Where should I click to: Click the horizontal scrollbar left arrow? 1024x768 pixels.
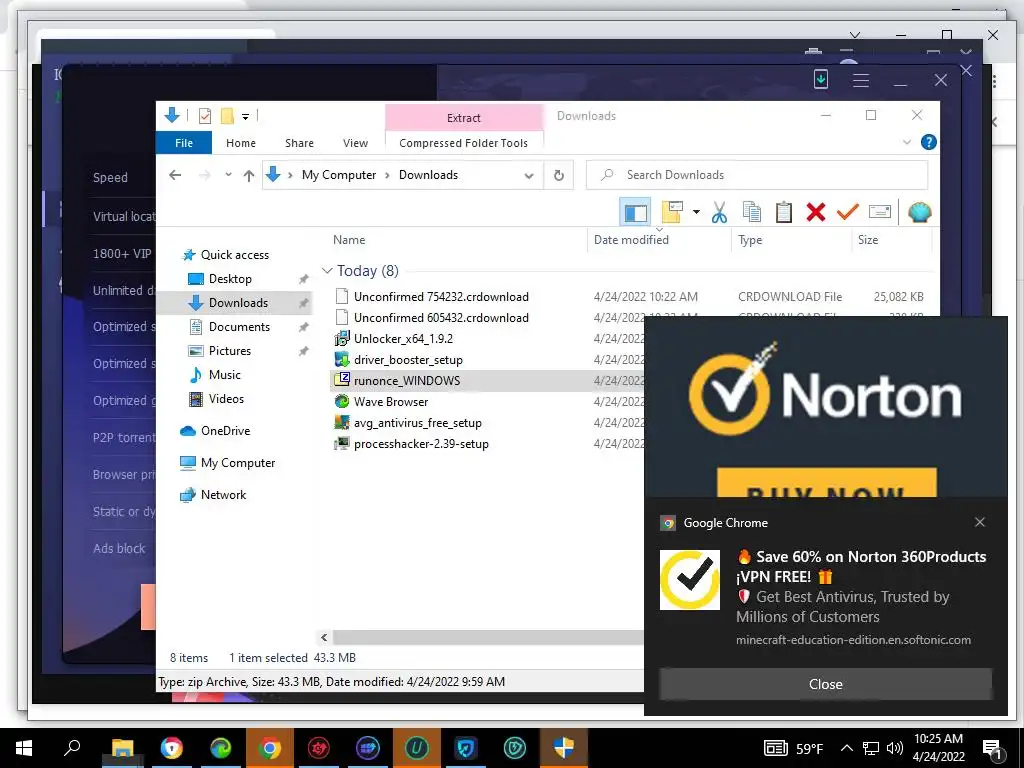pos(324,637)
